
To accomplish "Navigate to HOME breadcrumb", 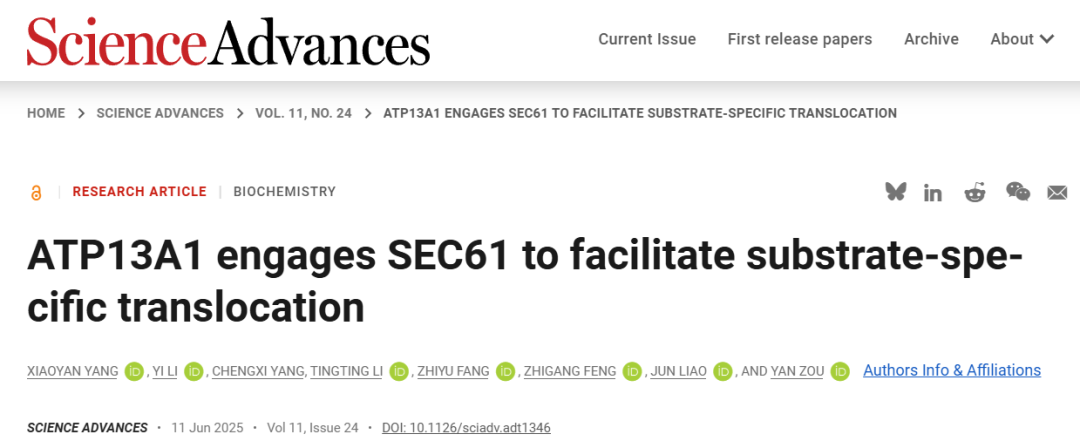I will tap(46, 113).
